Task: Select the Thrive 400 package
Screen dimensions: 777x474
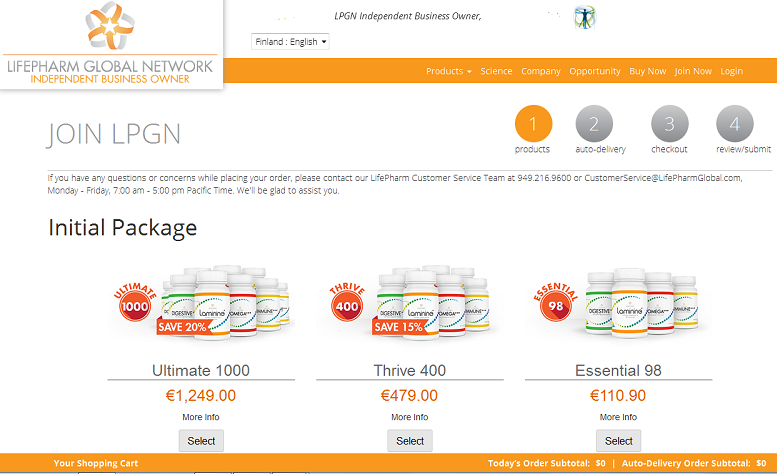Action: point(410,441)
